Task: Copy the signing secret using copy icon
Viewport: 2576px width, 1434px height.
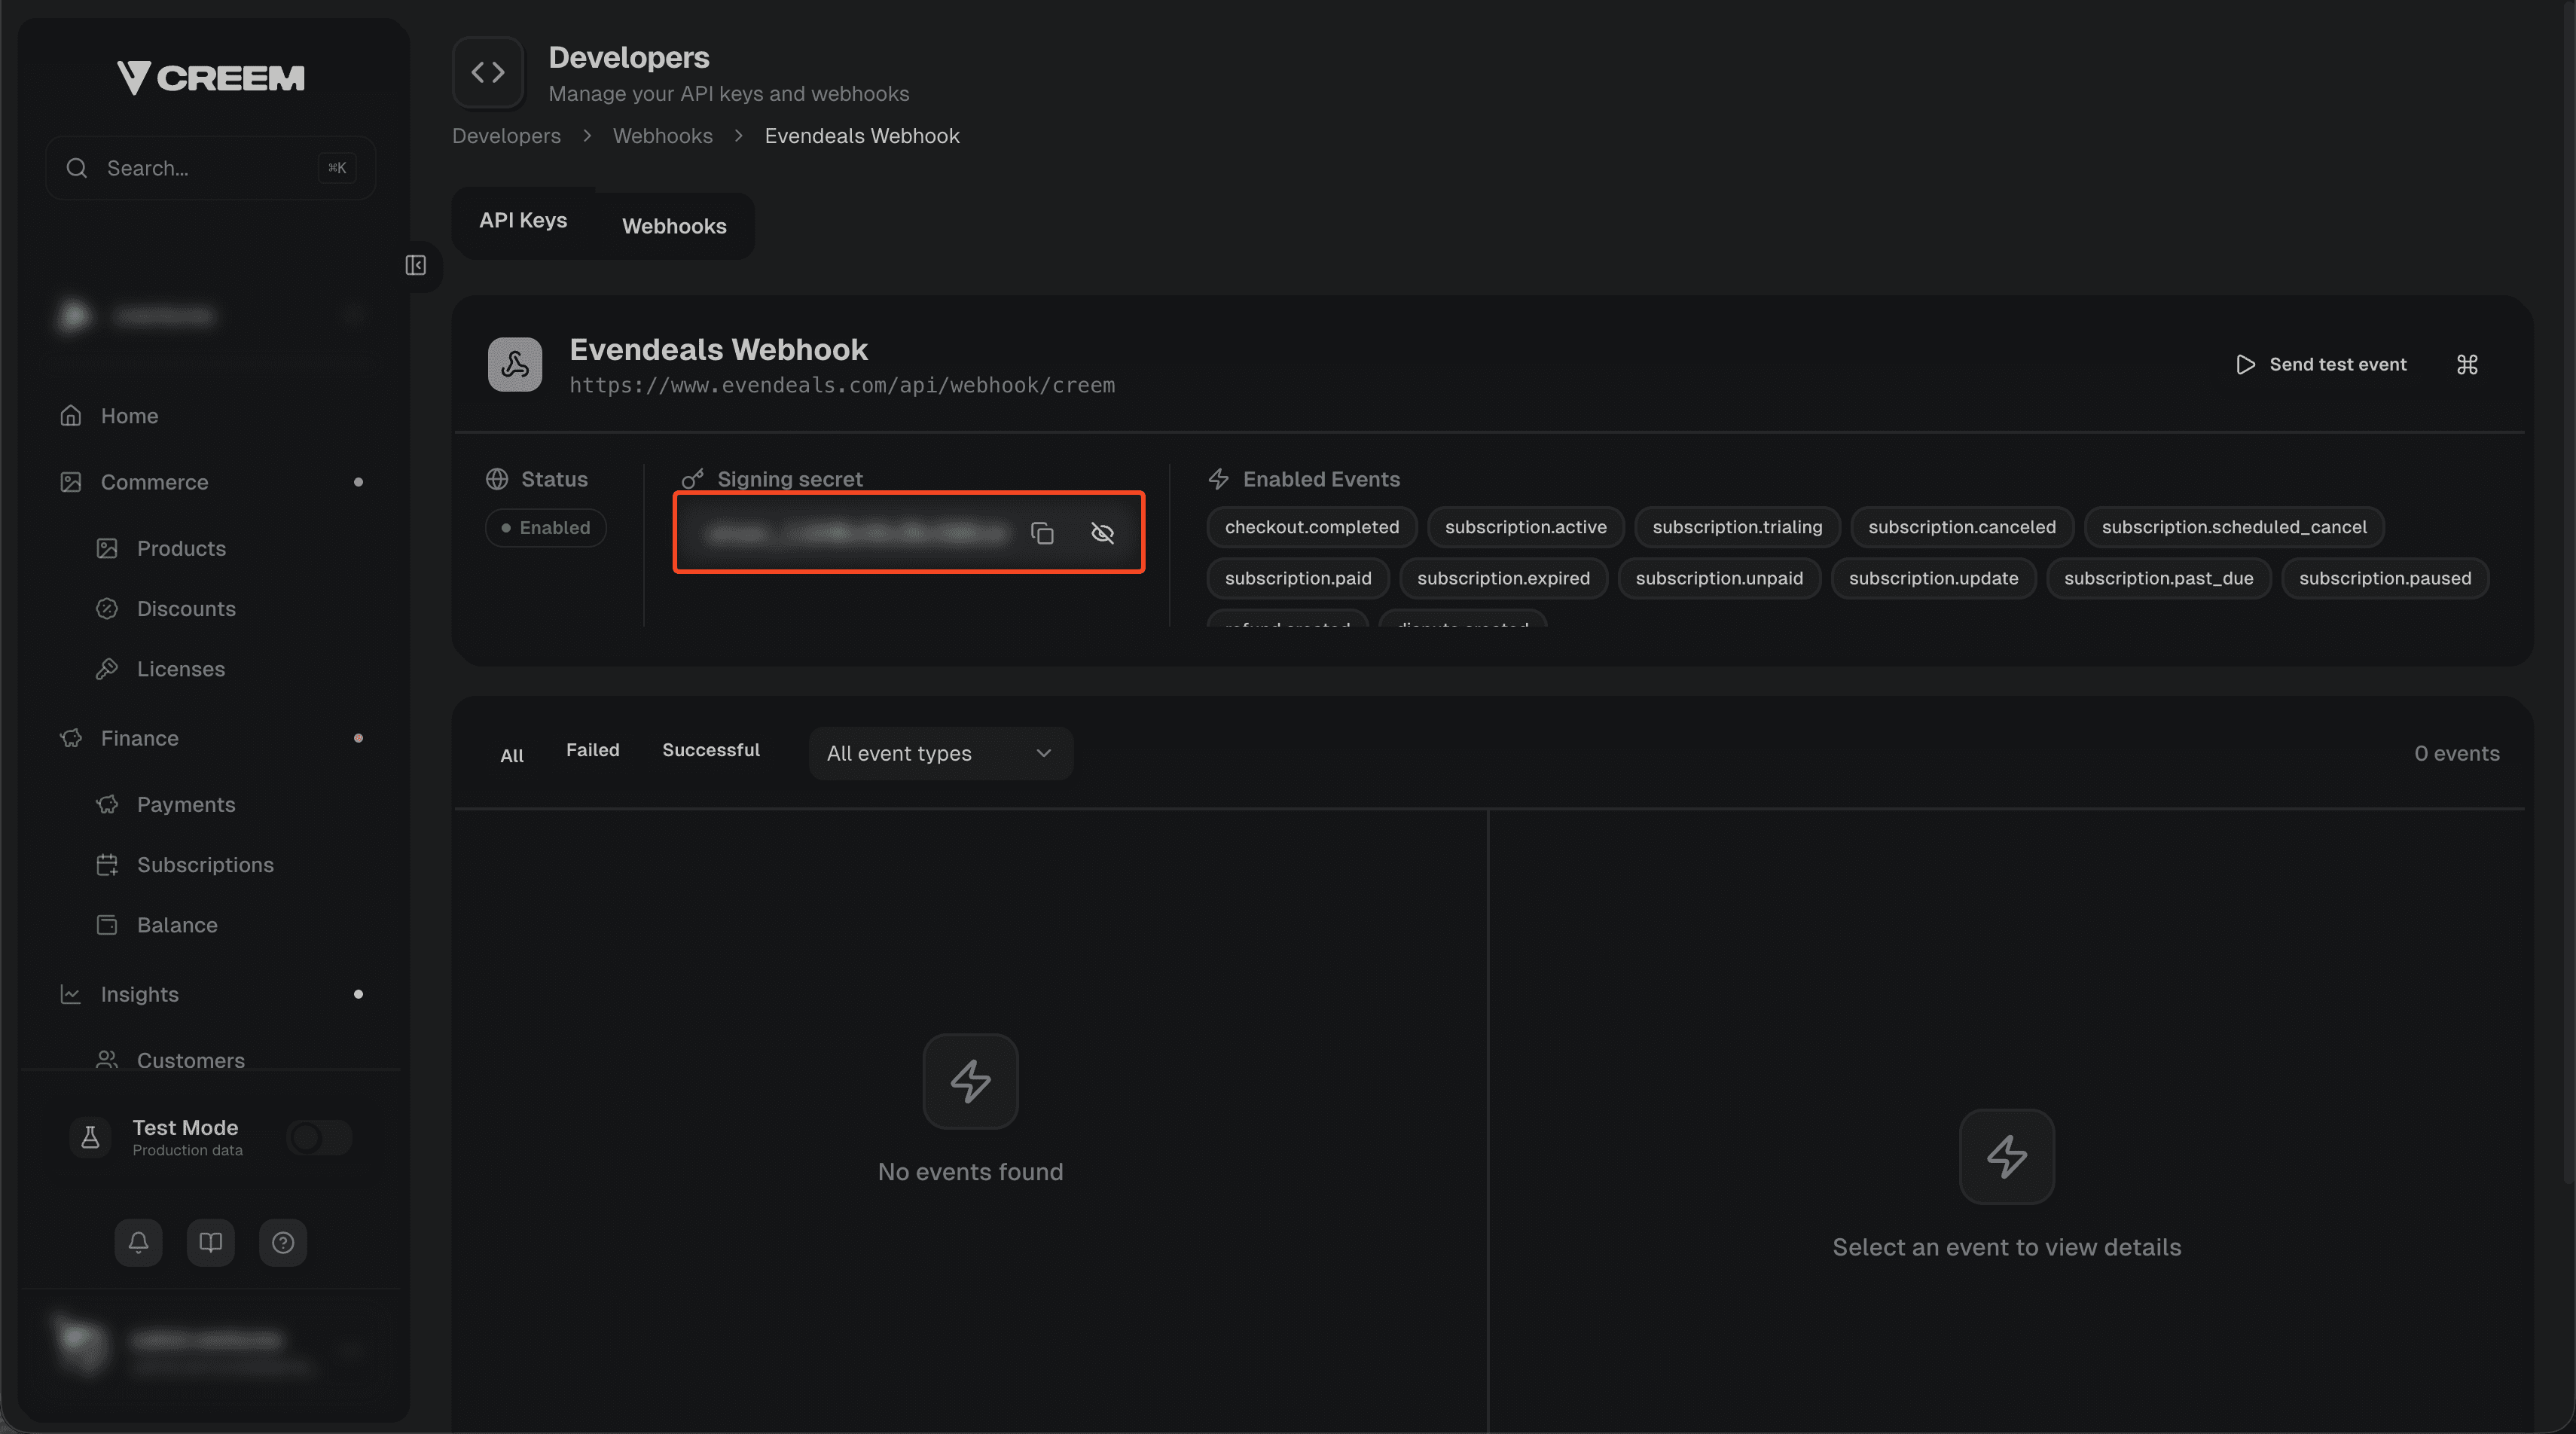Action: [1042, 533]
